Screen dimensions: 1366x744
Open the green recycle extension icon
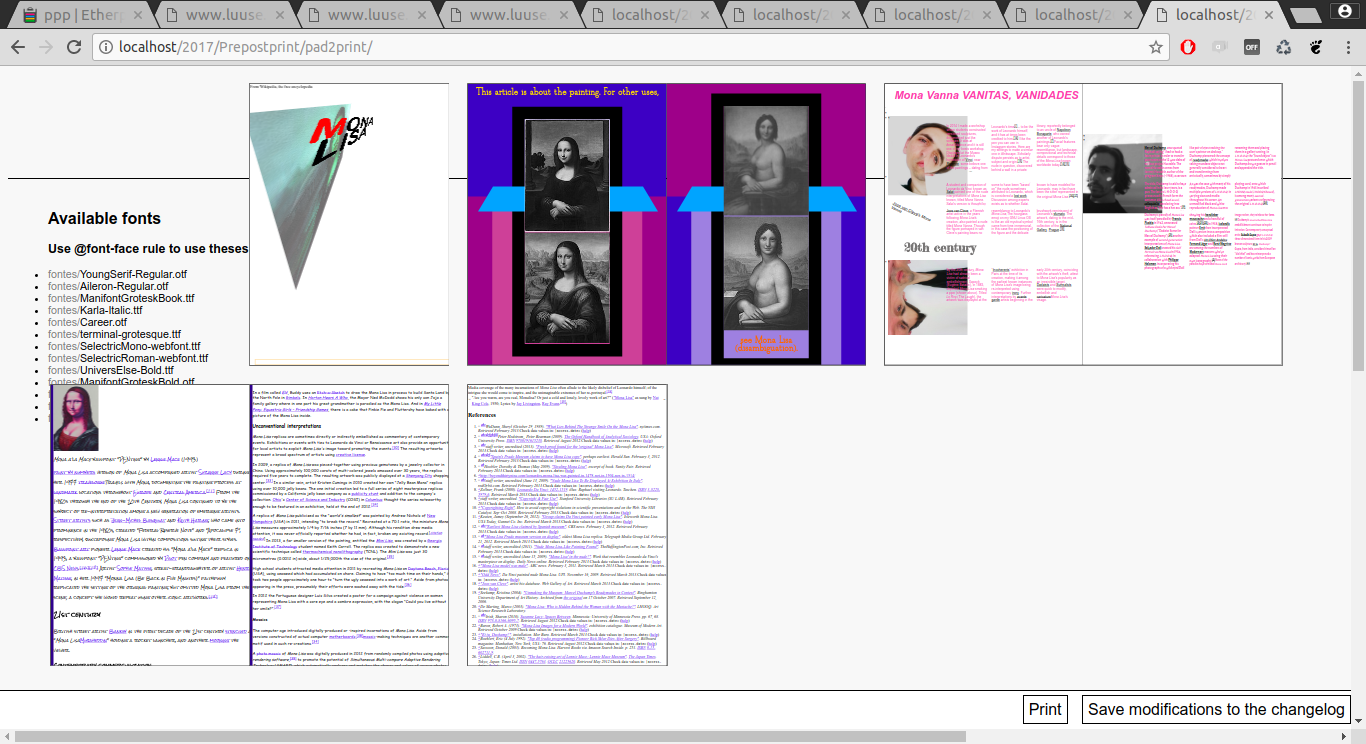[1284, 47]
